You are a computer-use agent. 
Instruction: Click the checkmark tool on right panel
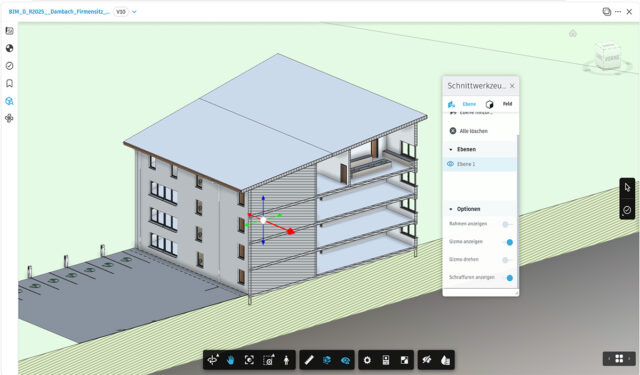pyautogui.click(x=627, y=210)
